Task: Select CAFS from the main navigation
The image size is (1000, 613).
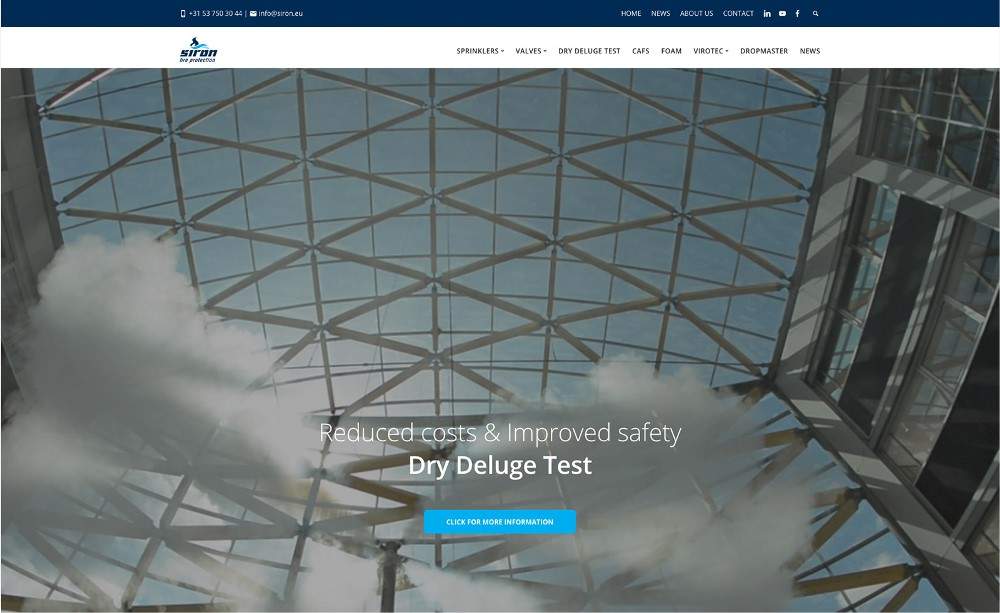Action: pos(640,50)
